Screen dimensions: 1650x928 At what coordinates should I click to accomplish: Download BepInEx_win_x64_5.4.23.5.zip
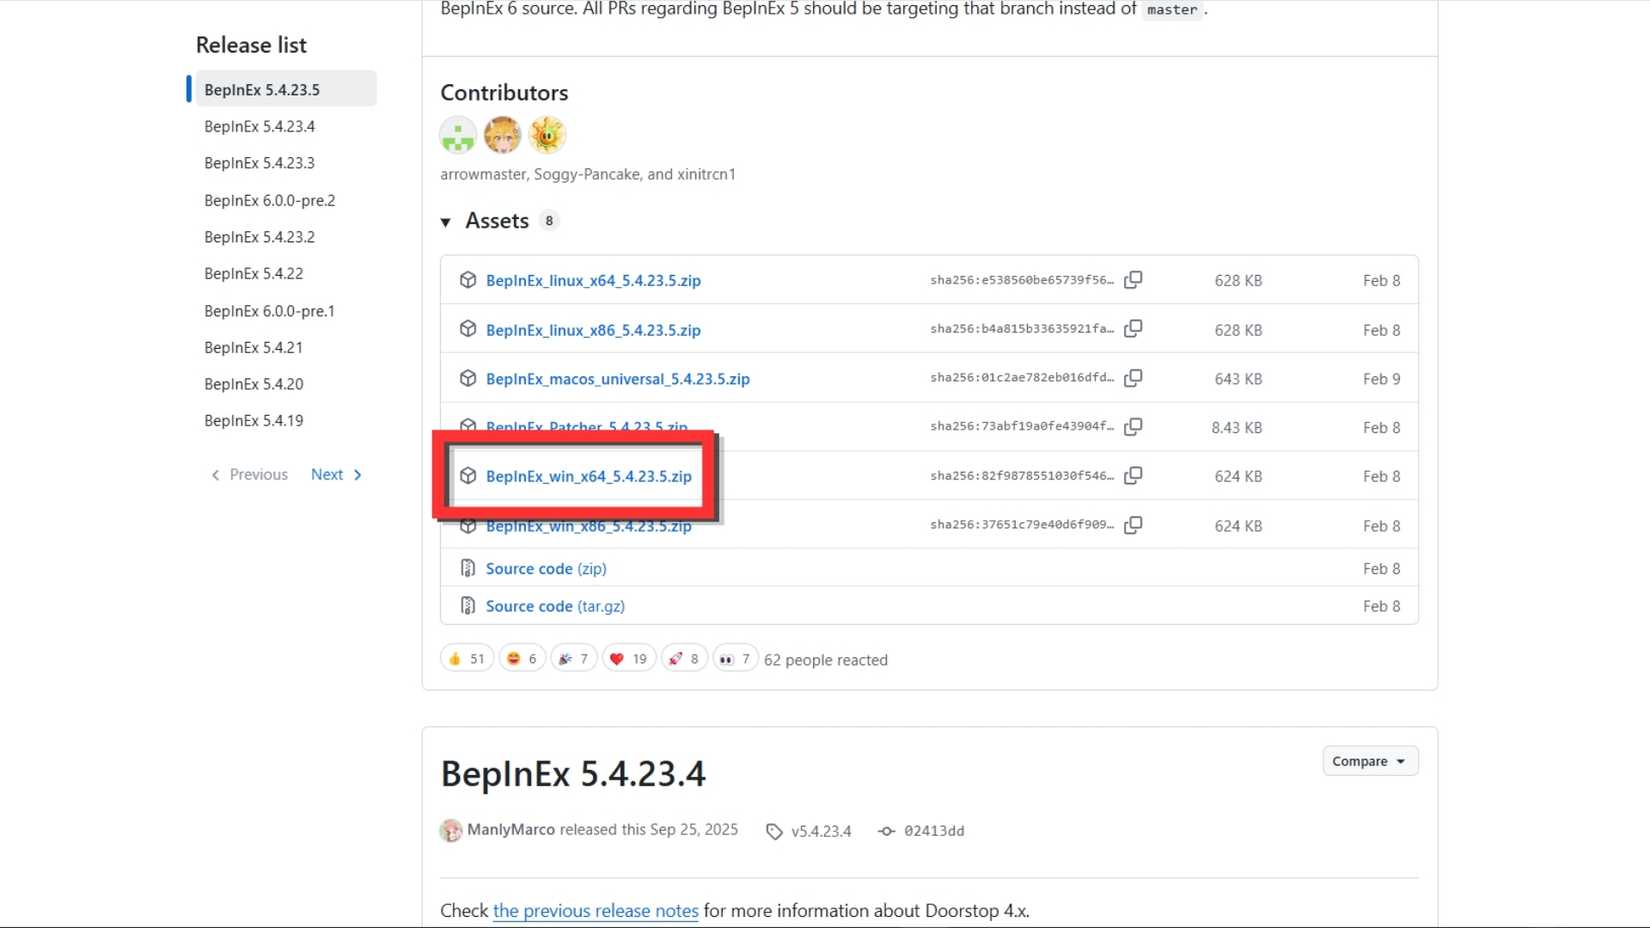point(589,476)
